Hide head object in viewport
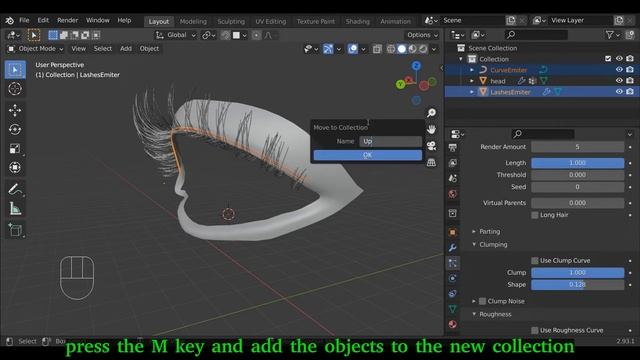The image size is (640, 360). click(x=619, y=81)
